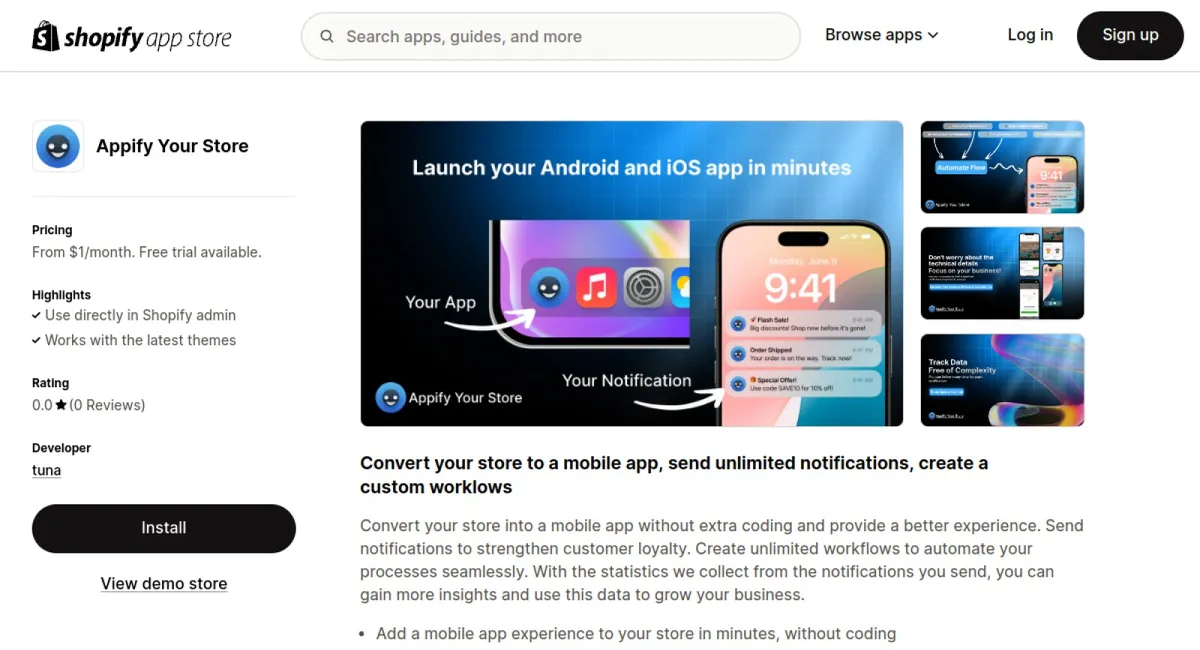The height and width of the screenshot is (650, 1200).
Task: Open the tuna developer link
Action: [46, 470]
